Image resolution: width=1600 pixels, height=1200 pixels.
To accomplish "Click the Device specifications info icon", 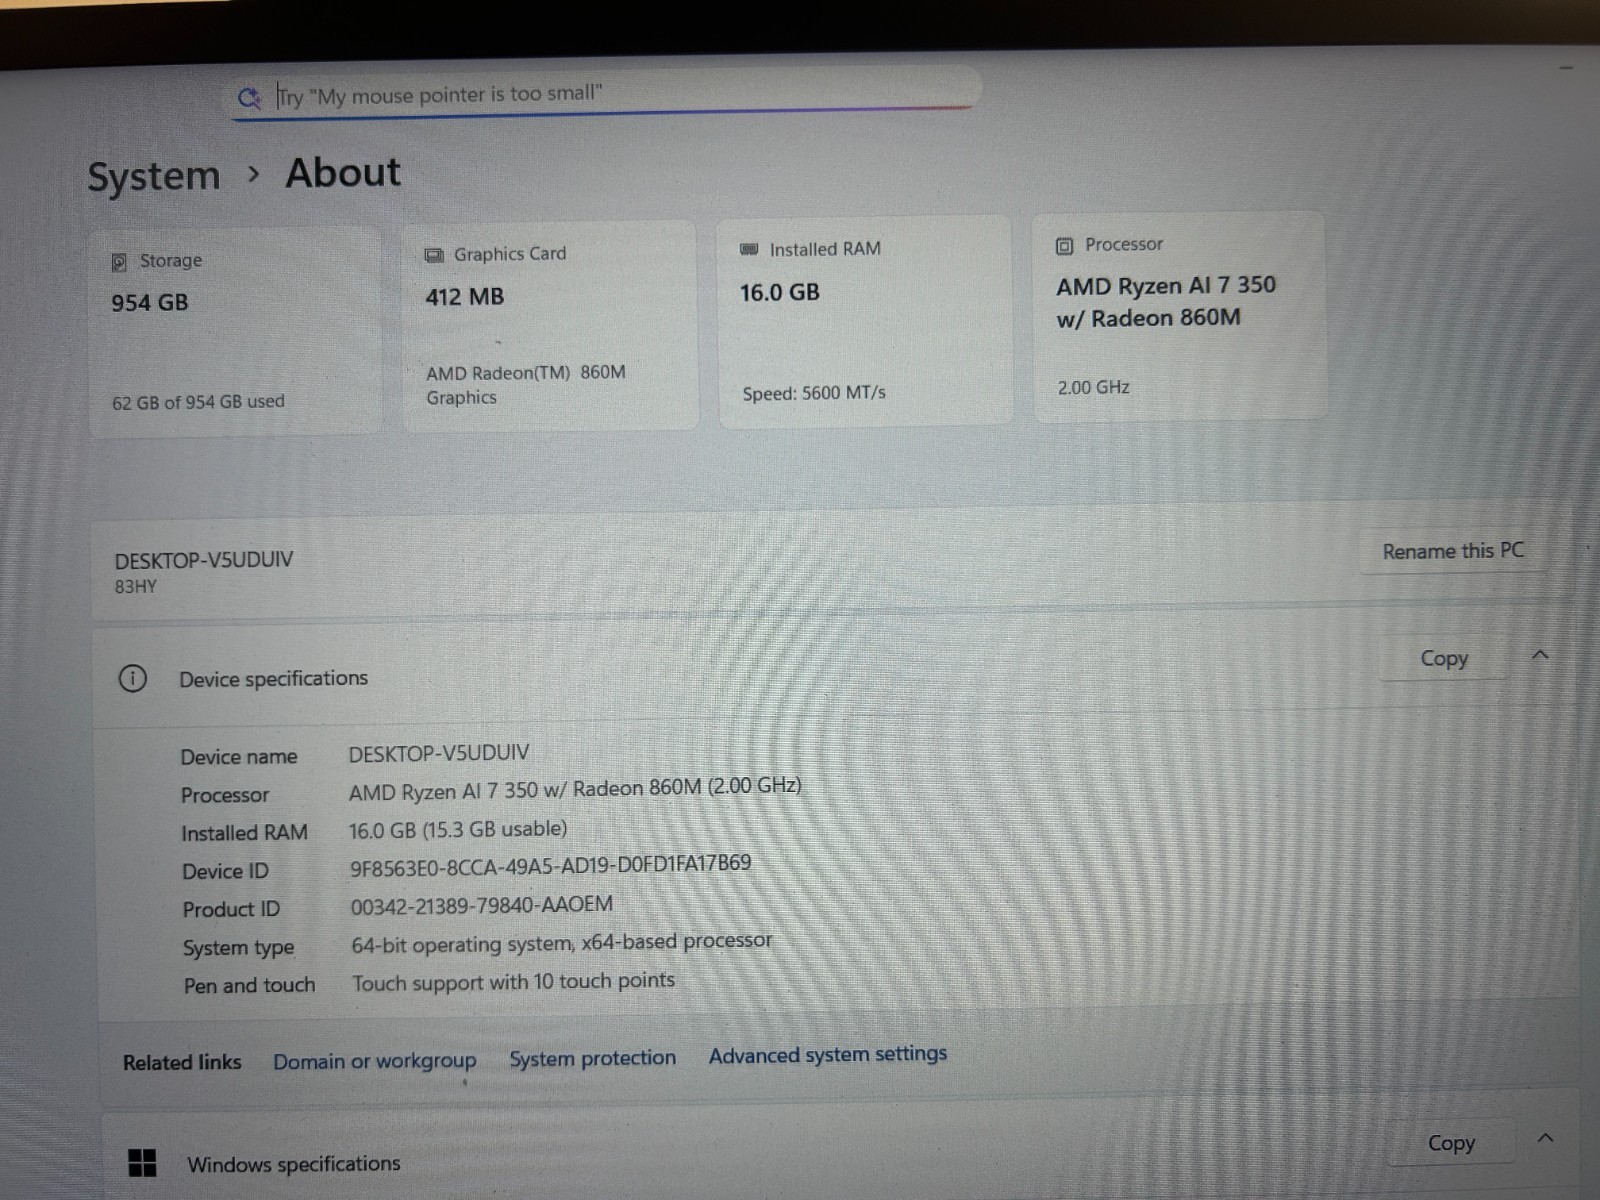I will [132, 679].
